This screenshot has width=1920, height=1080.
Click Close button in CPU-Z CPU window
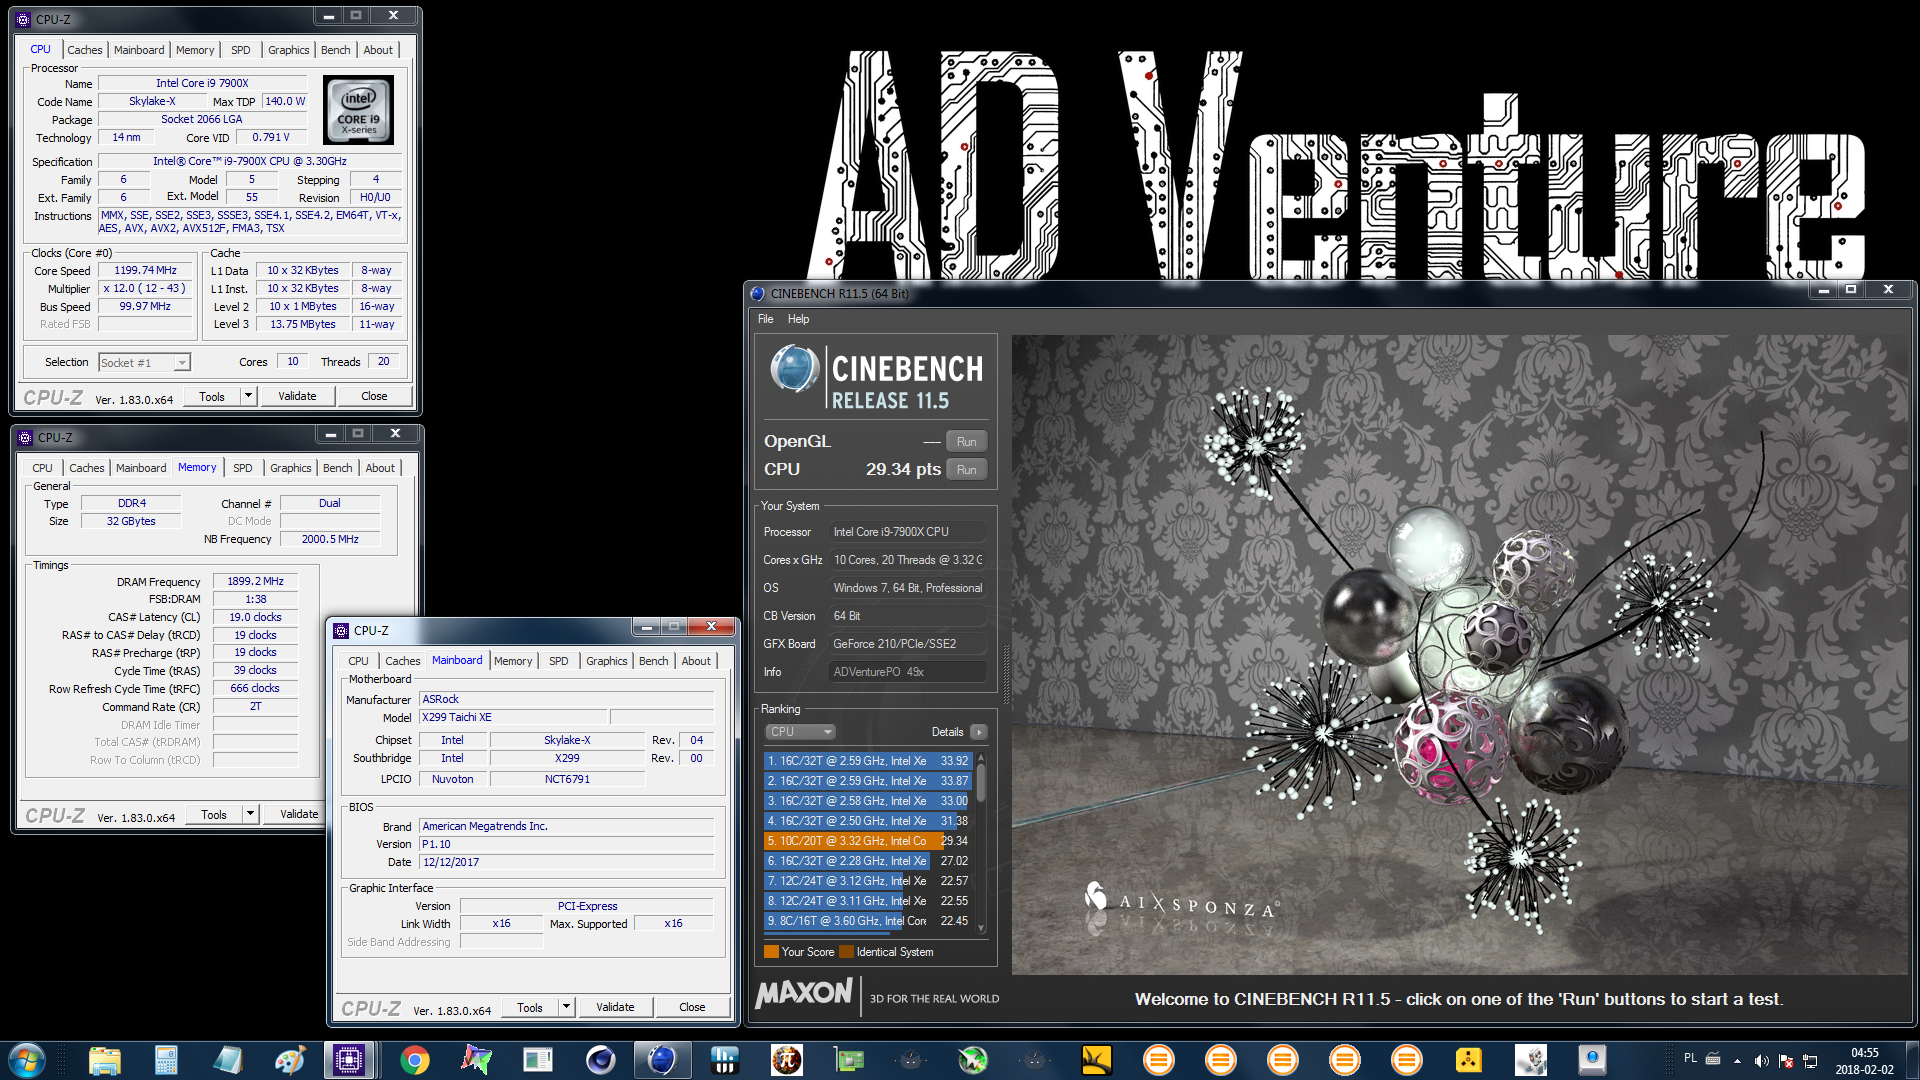coord(374,396)
